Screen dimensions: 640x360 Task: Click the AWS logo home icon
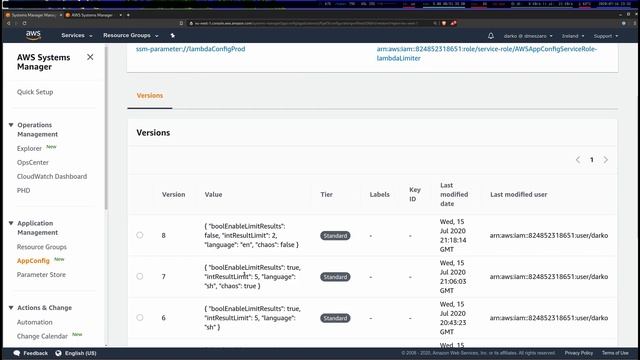33,36
